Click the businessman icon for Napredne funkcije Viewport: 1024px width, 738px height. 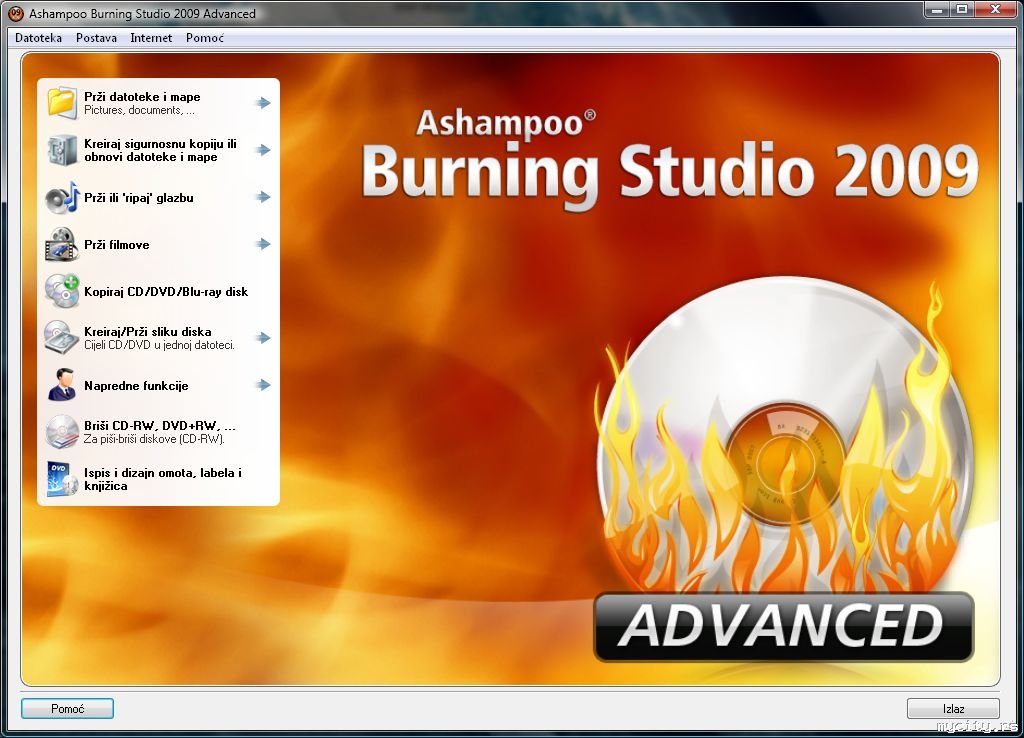62,385
